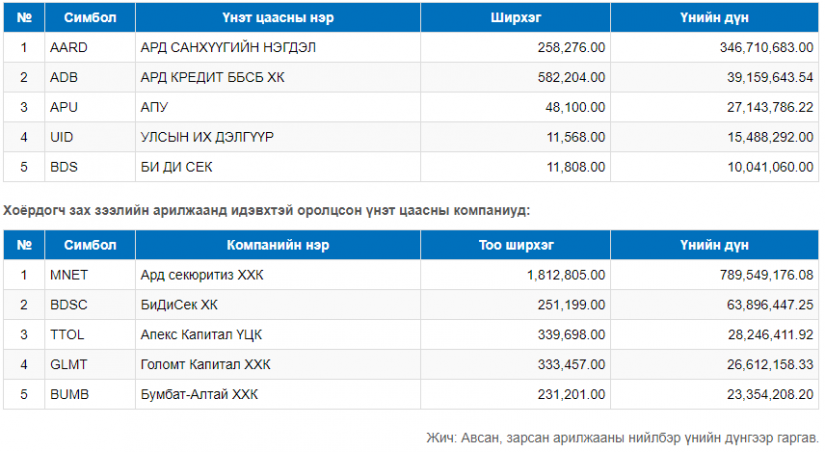This screenshot has width=825, height=452.
Task: Select Апекс Капитал ҮЦК company name
Action: click(201, 335)
